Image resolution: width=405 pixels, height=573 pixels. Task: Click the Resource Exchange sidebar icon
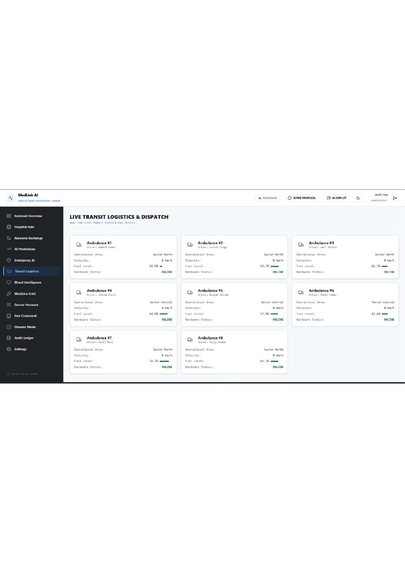pos(9,238)
